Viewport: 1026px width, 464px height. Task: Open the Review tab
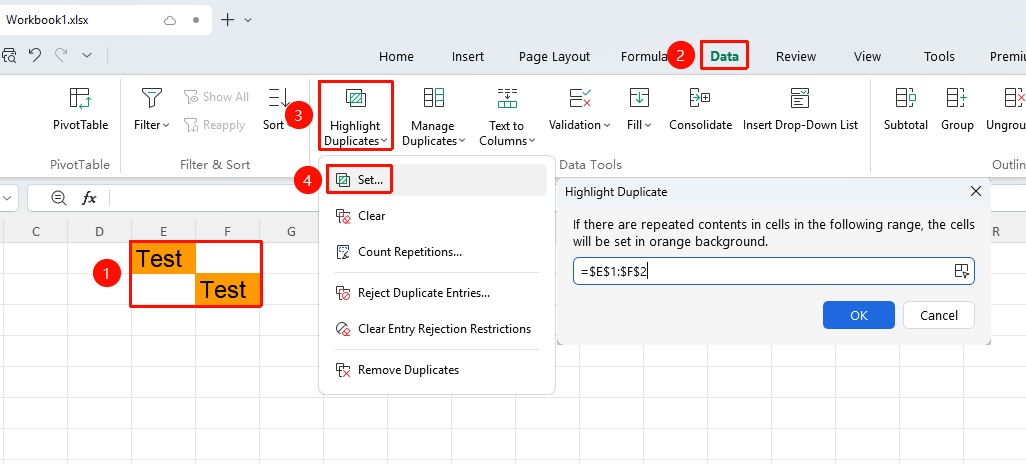coord(796,57)
